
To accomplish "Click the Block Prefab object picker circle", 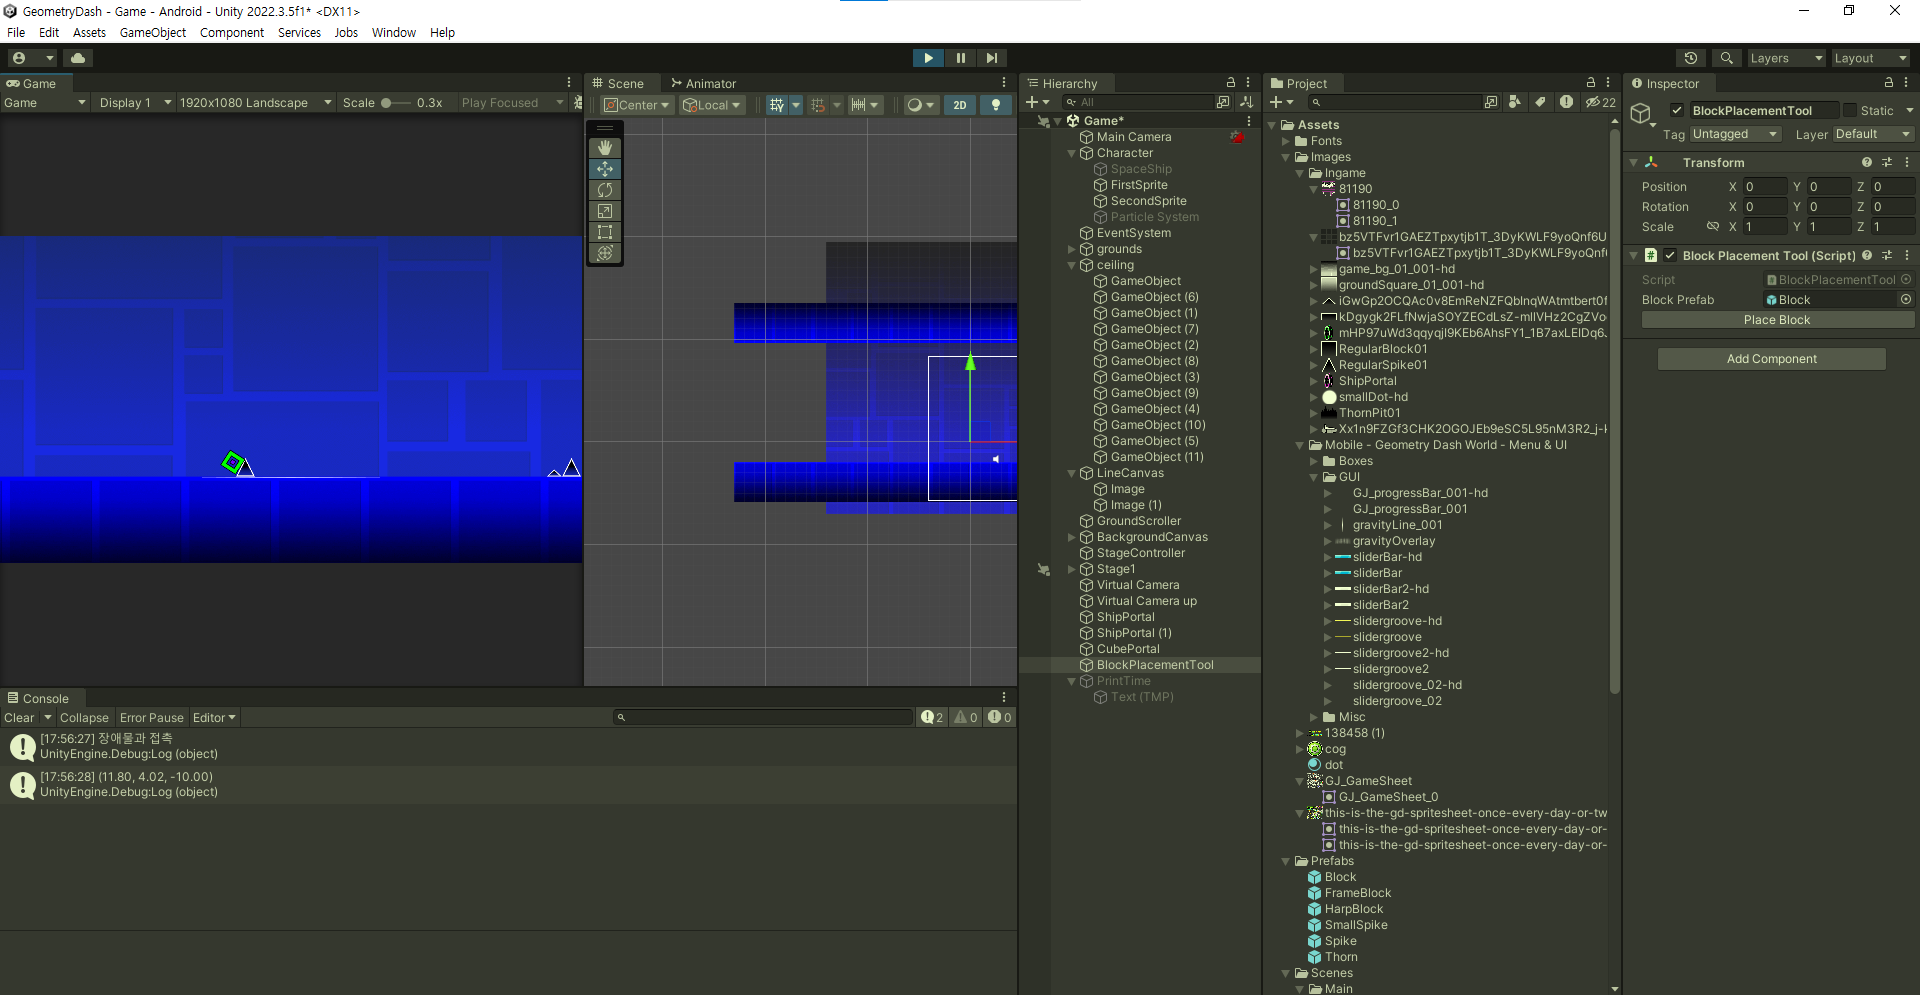I will [x=1906, y=299].
